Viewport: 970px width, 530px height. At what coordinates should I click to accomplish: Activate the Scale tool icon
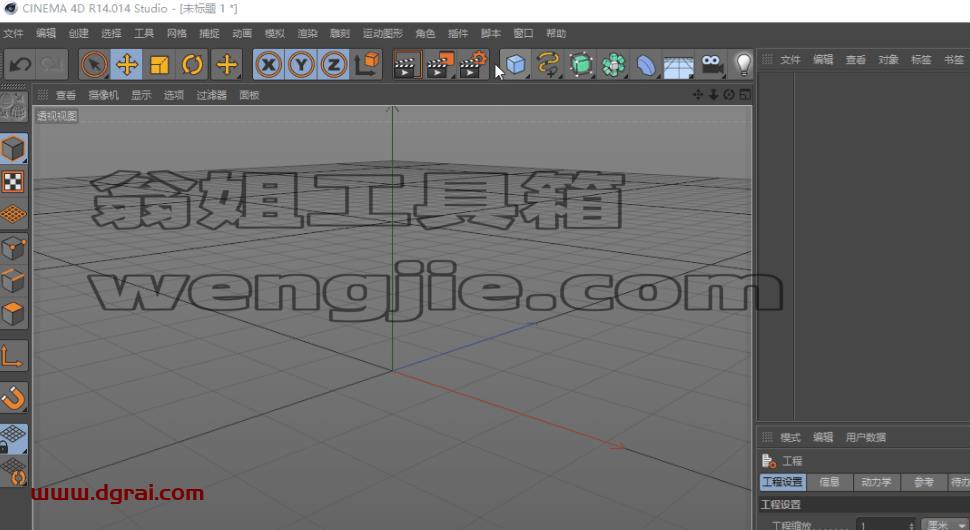[159, 64]
